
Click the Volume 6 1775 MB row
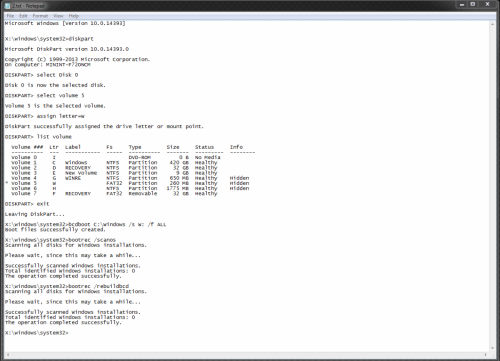[130, 188]
